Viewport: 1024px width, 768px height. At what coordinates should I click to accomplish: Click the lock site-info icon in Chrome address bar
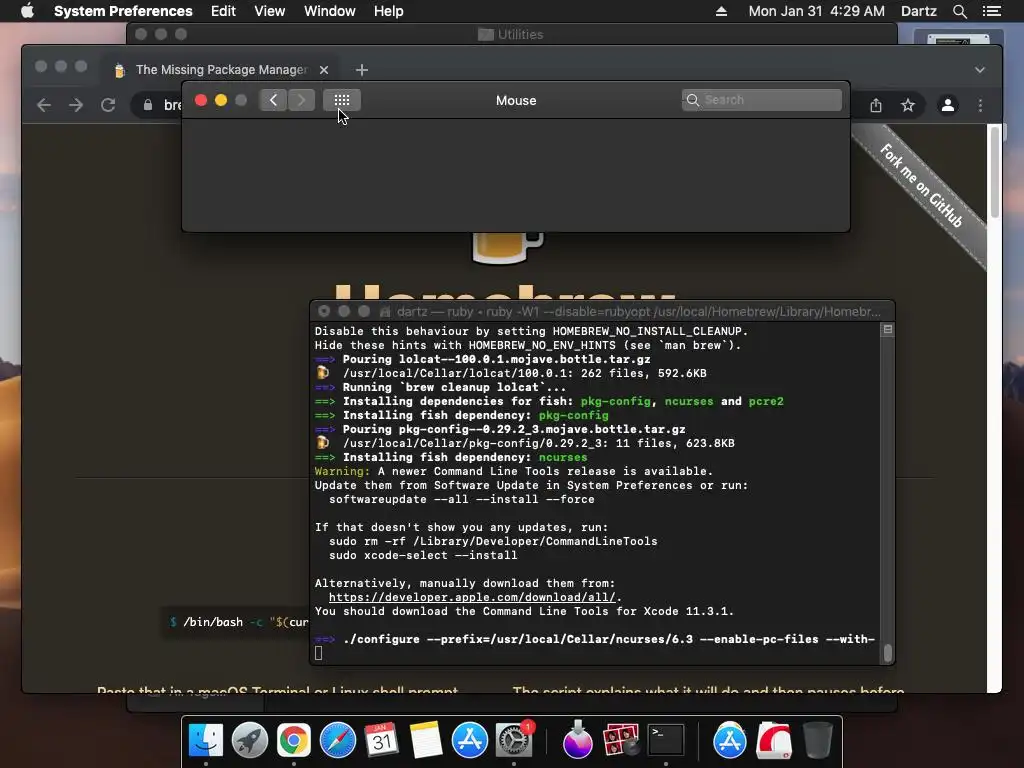(x=148, y=105)
